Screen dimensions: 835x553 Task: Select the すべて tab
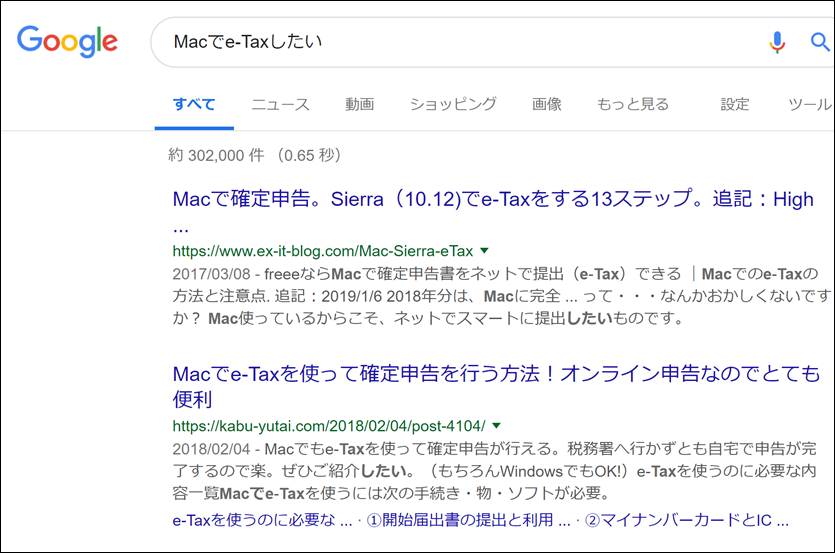(x=194, y=104)
